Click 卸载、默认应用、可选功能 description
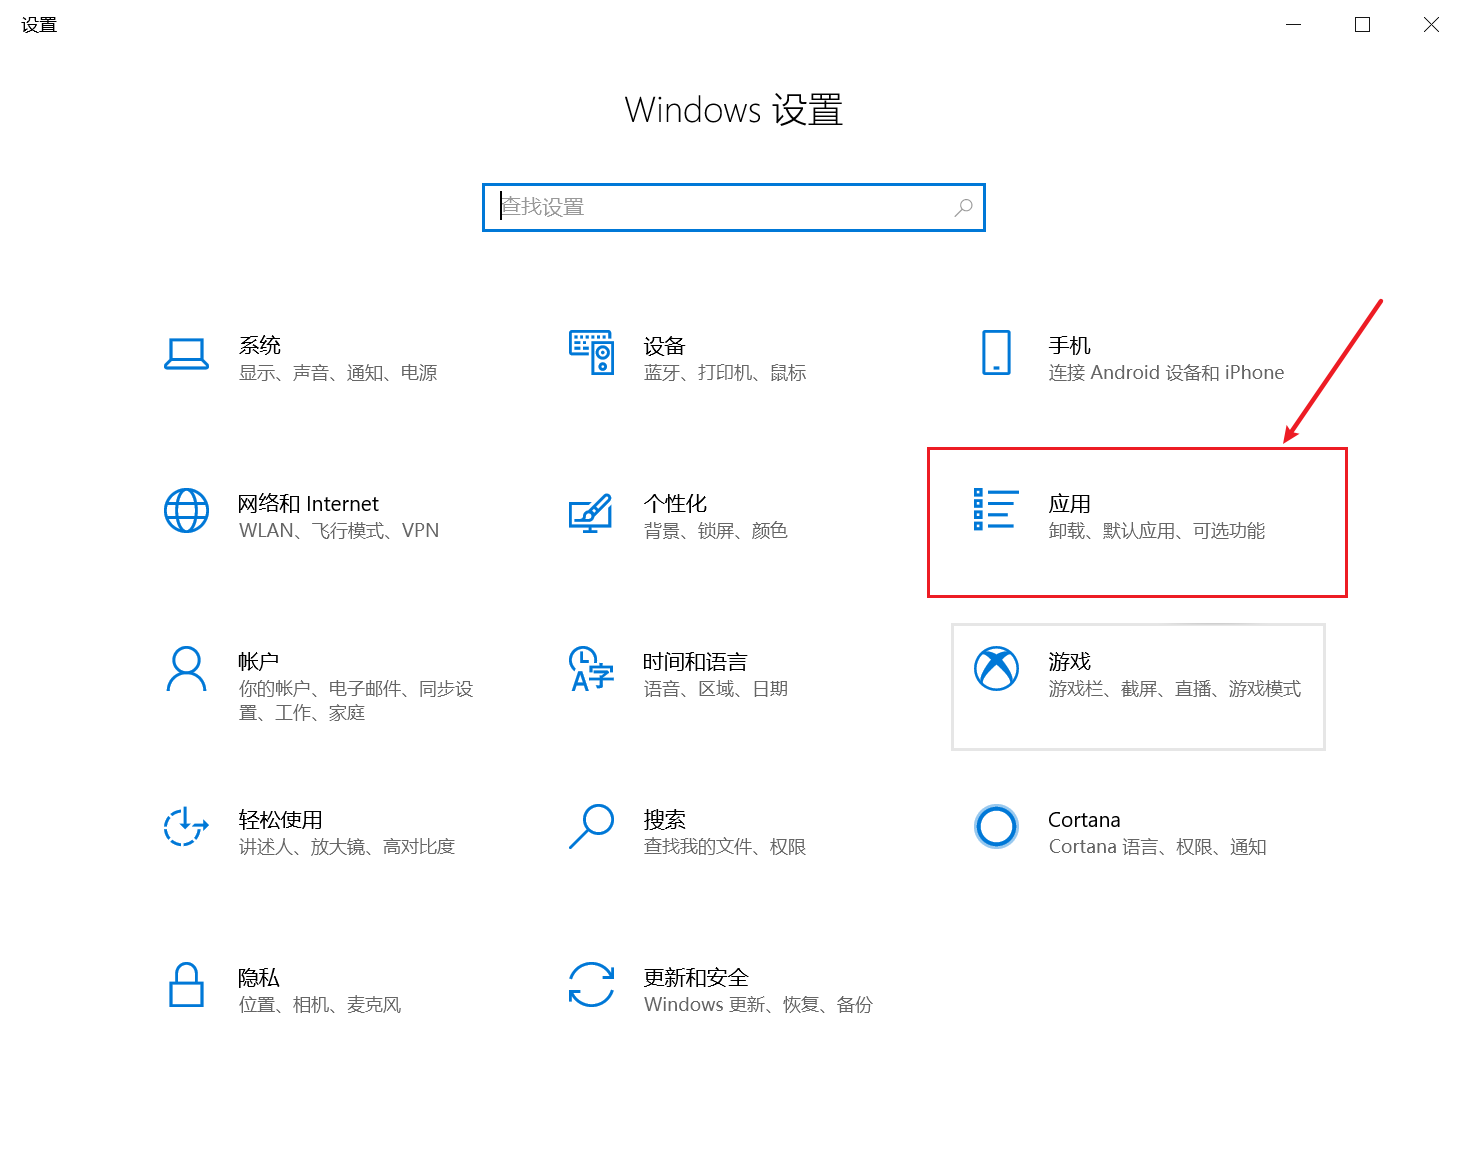 (1157, 531)
